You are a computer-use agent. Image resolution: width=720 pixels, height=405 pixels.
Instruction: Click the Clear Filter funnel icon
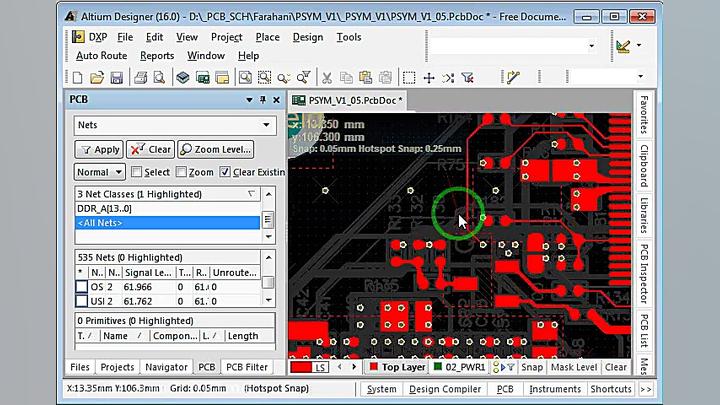pyautogui.click(x=467, y=78)
